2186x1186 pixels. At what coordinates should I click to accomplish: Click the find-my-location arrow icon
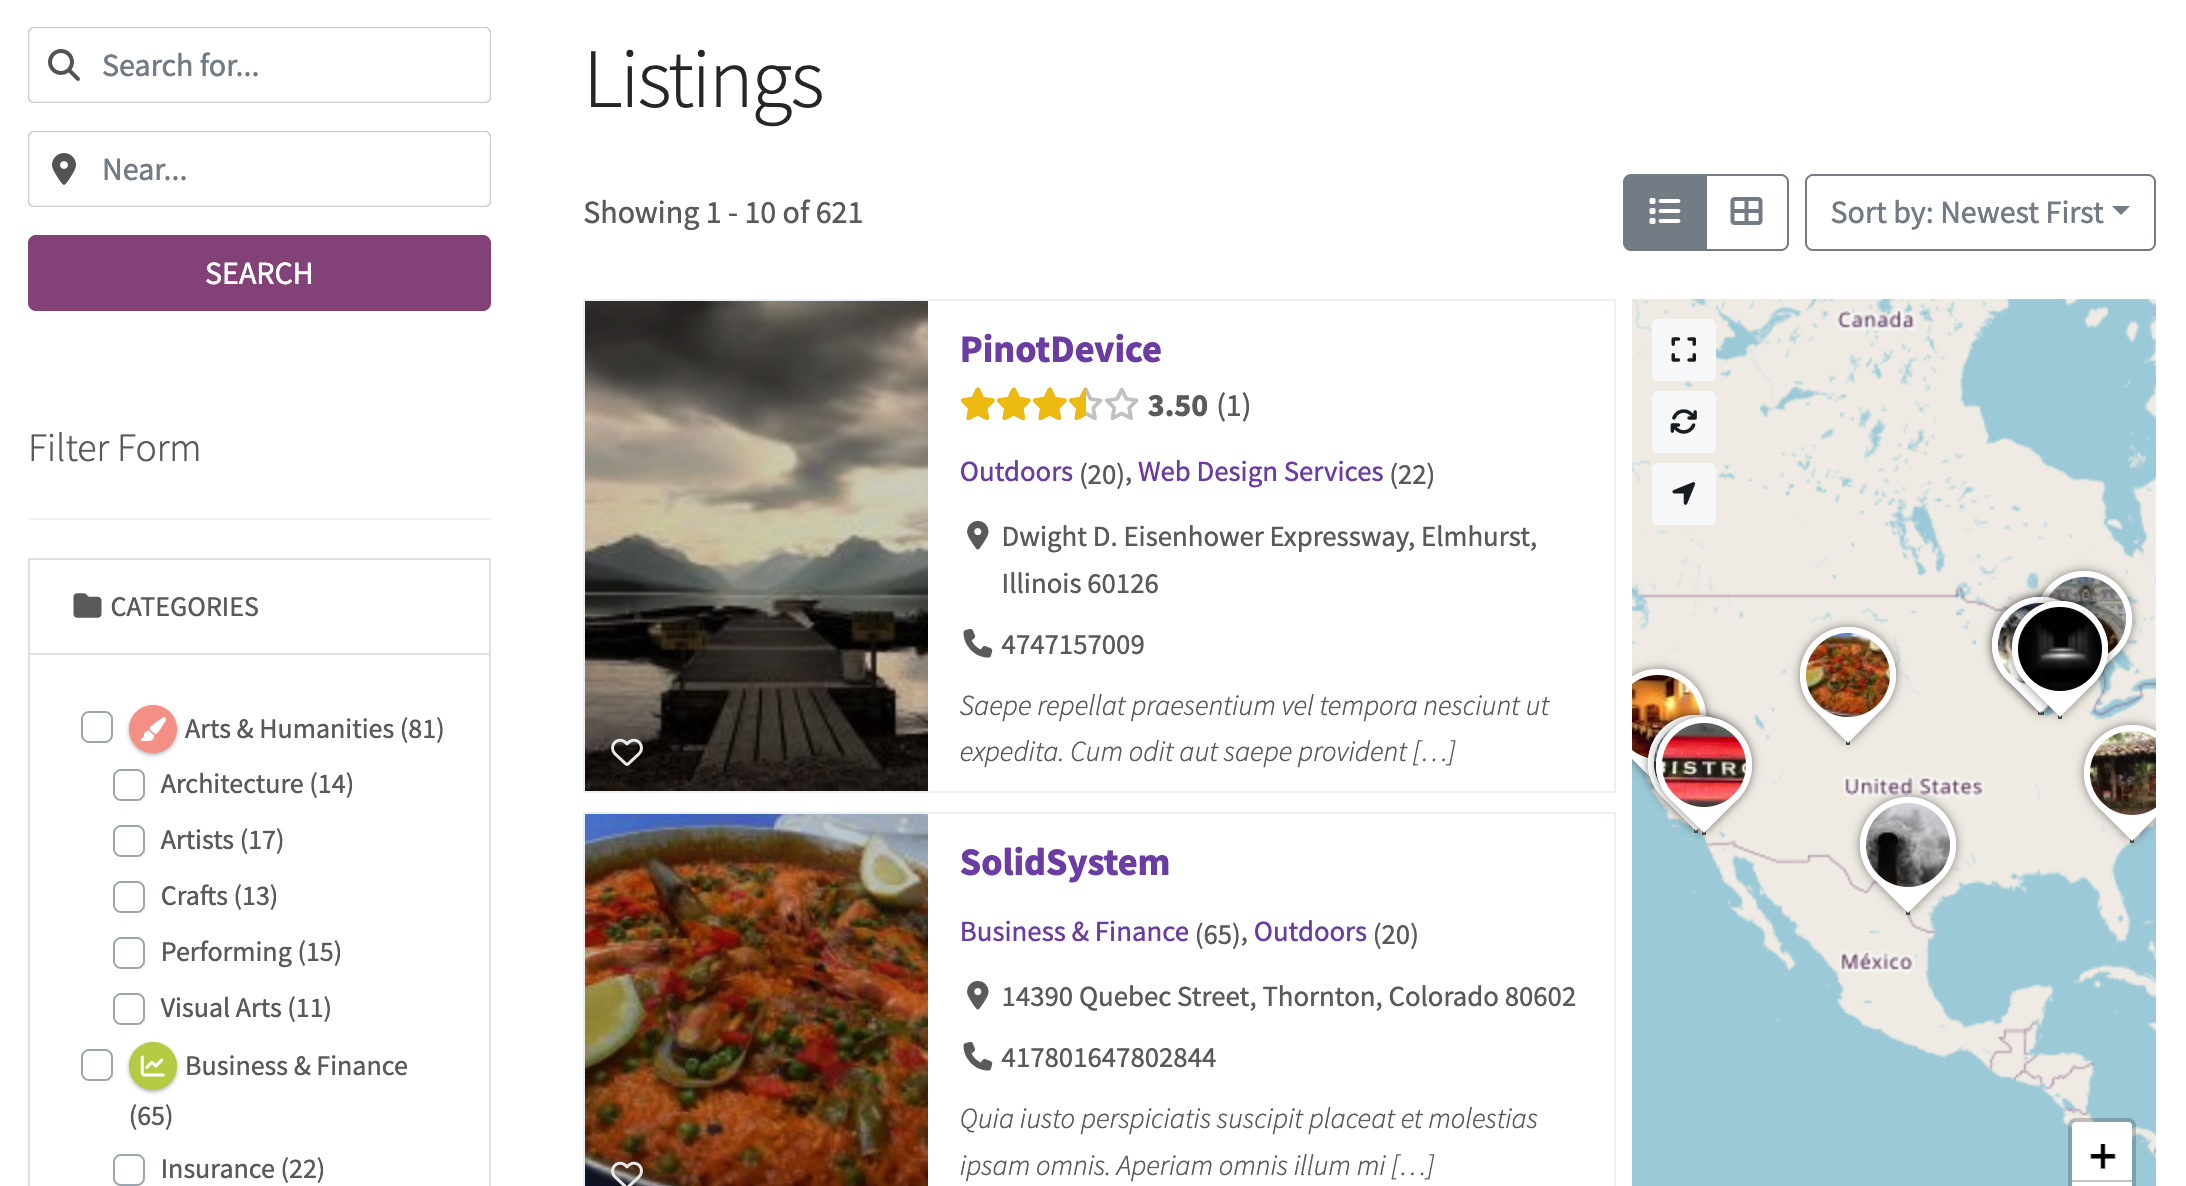click(x=1683, y=493)
